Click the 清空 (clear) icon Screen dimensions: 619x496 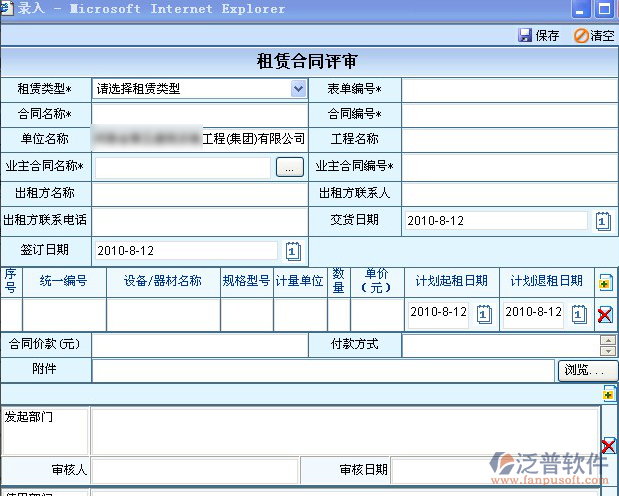581,35
